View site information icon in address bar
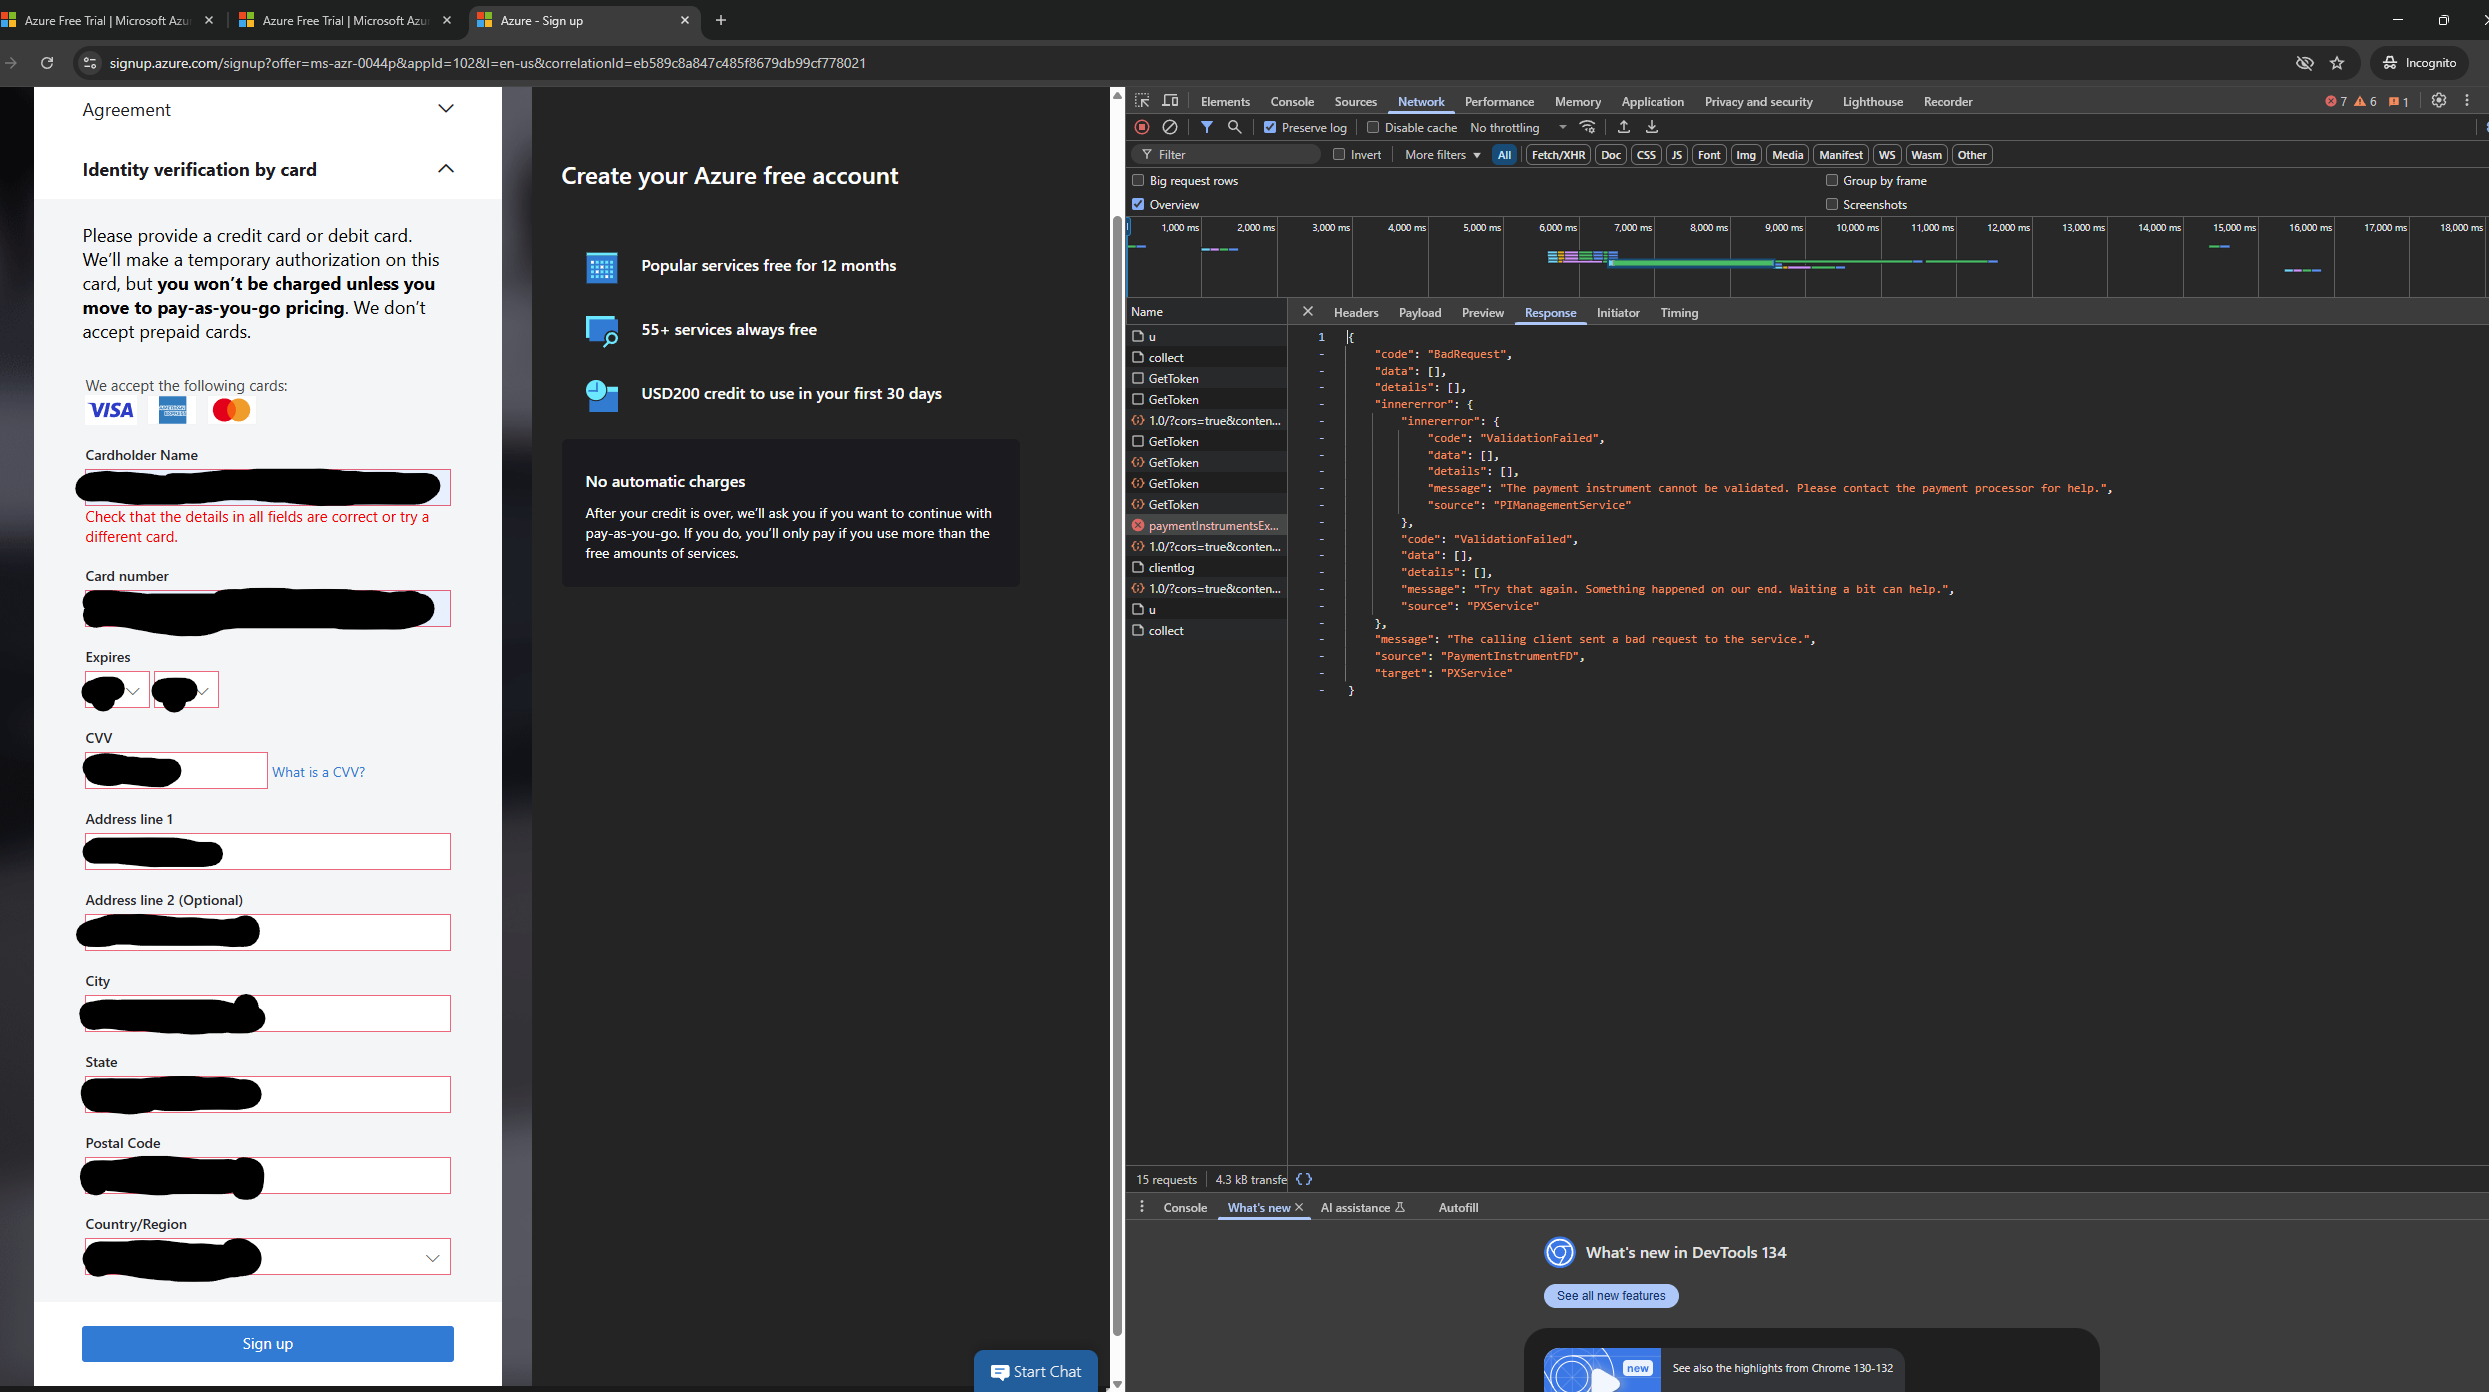The height and width of the screenshot is (1392, 2489). click(x=90, y=63)
